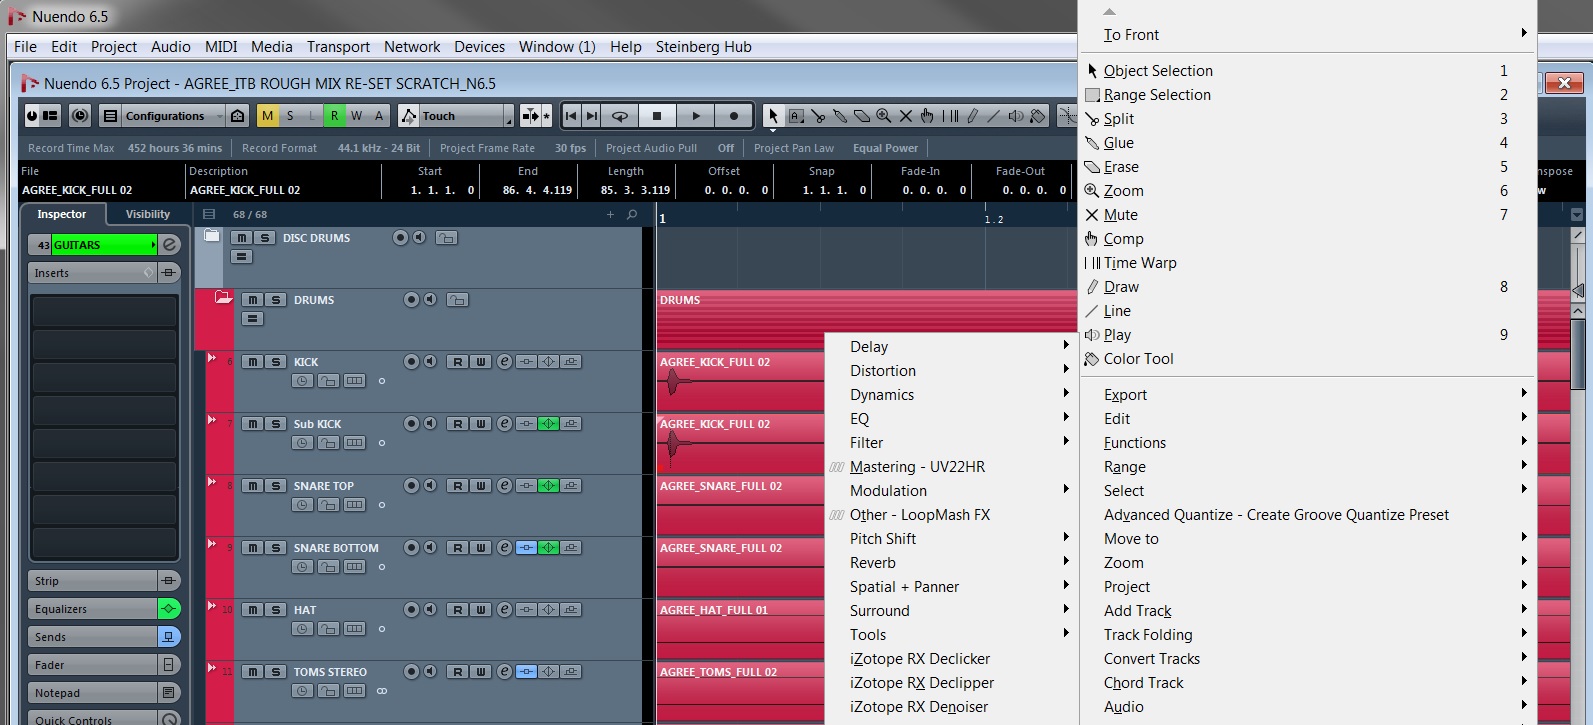
Task: Mute the KICK track
Action: 253,362
